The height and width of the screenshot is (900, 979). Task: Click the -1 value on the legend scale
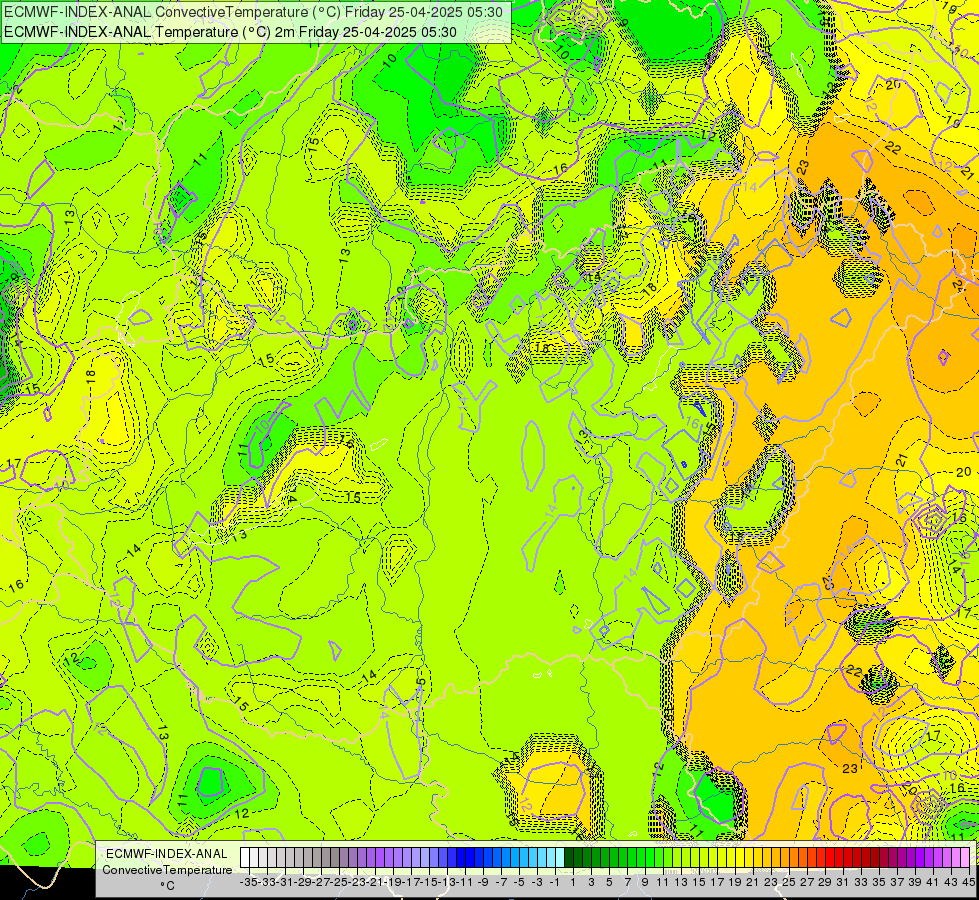(x=554, y=882)
